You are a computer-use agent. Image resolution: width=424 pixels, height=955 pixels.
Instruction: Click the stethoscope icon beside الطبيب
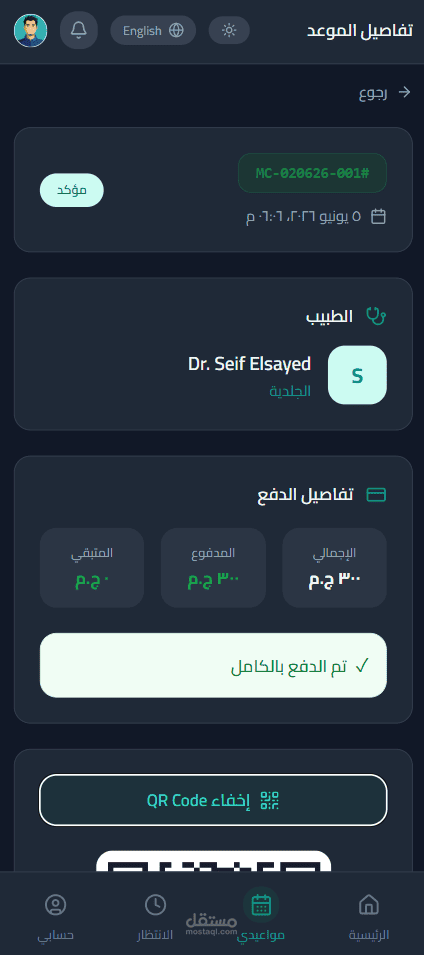pos(376,315)
